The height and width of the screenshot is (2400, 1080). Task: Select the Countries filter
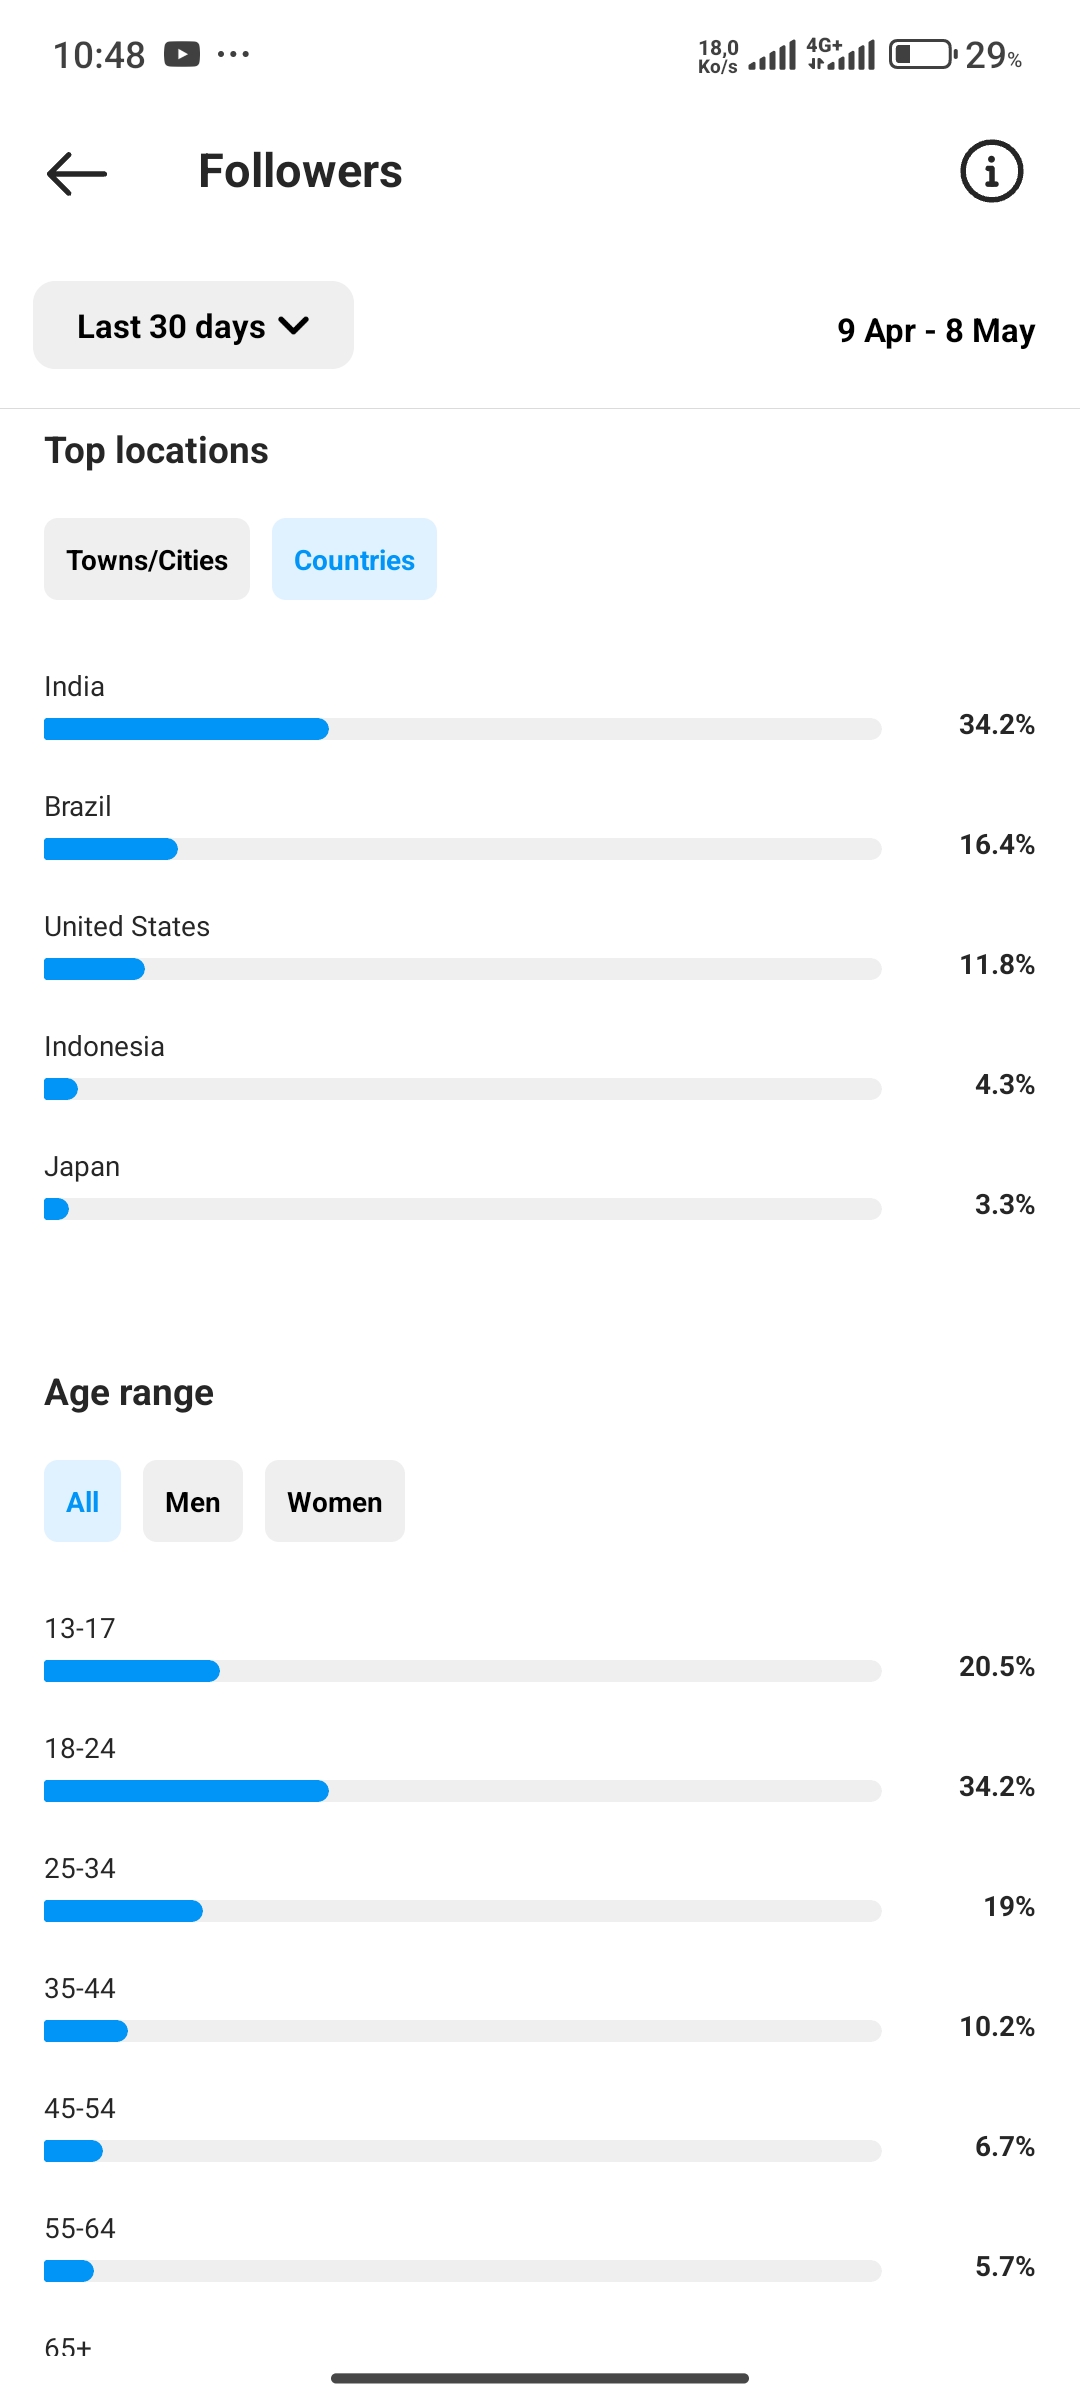[354, 559]
